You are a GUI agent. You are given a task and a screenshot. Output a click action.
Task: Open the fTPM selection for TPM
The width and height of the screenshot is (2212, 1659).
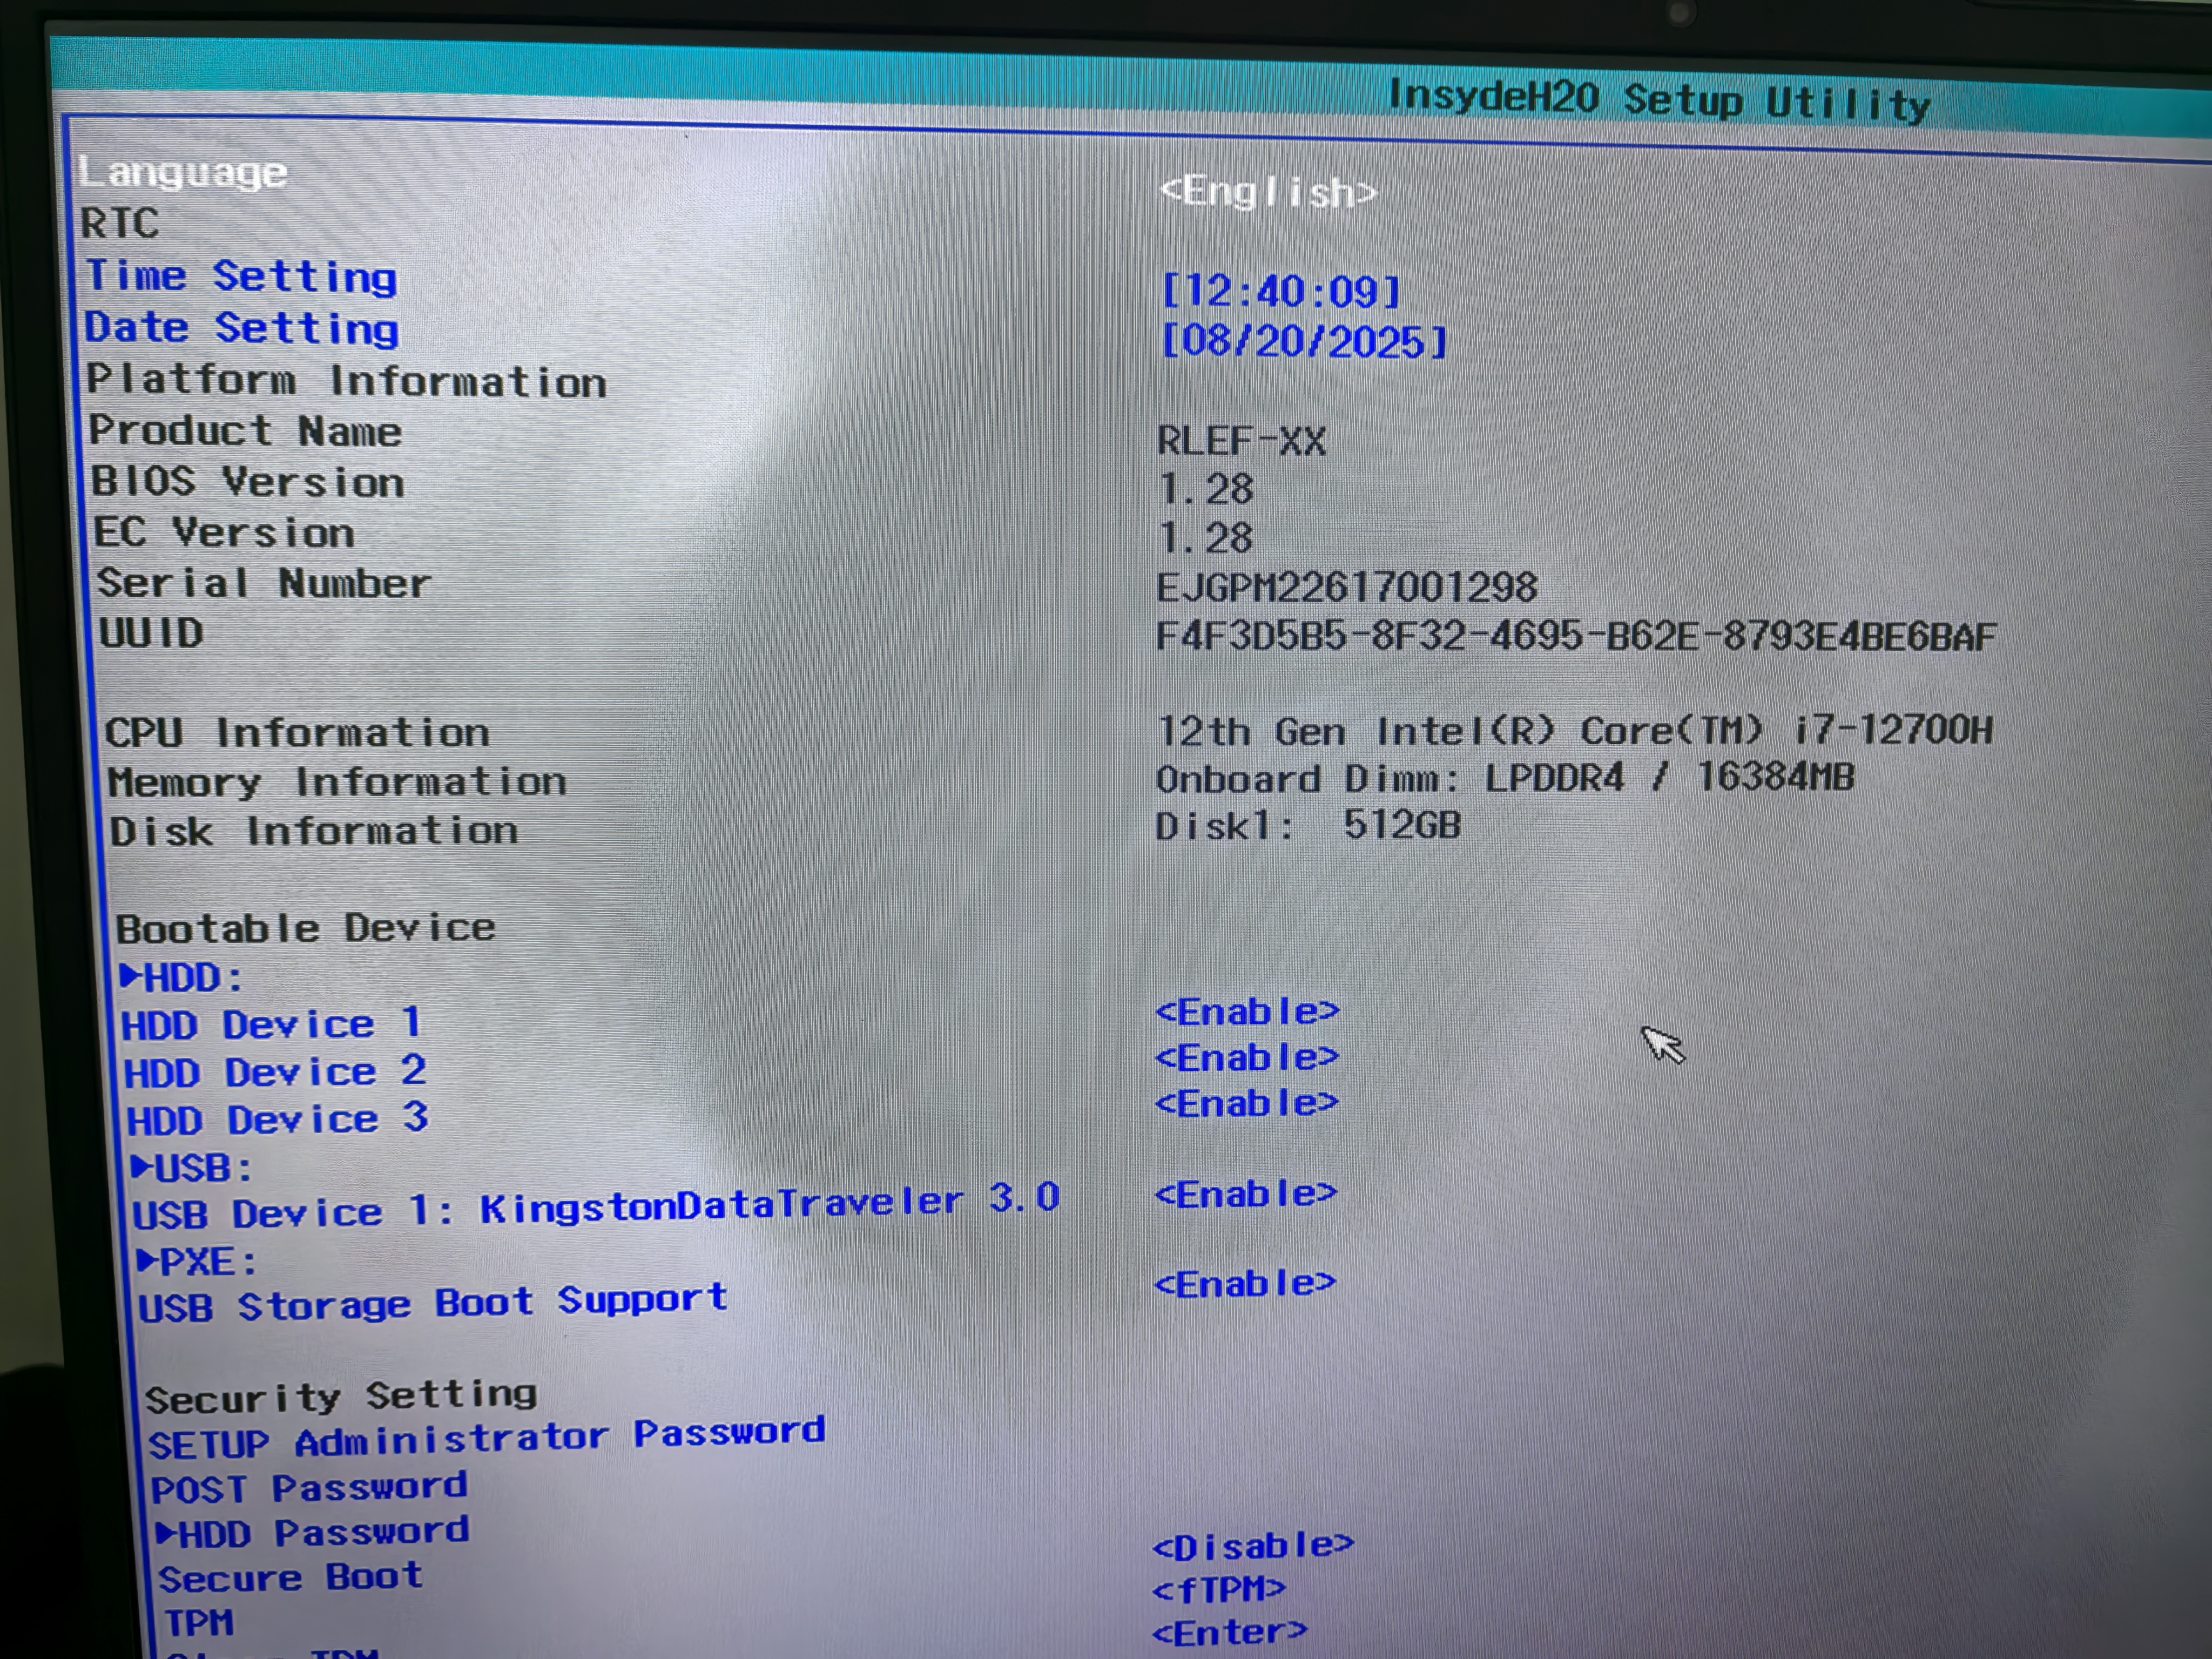(x=1218, y=1589)
